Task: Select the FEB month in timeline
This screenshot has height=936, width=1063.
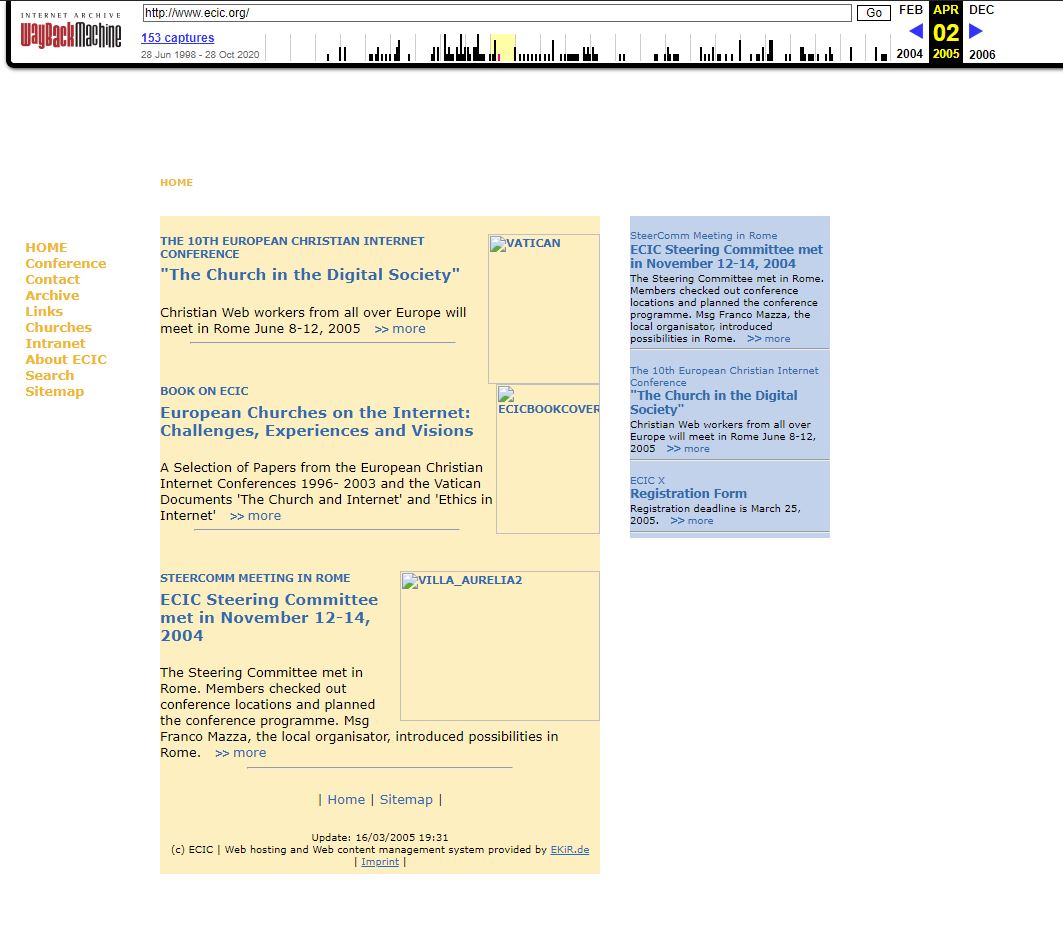Action: (910, 10)
